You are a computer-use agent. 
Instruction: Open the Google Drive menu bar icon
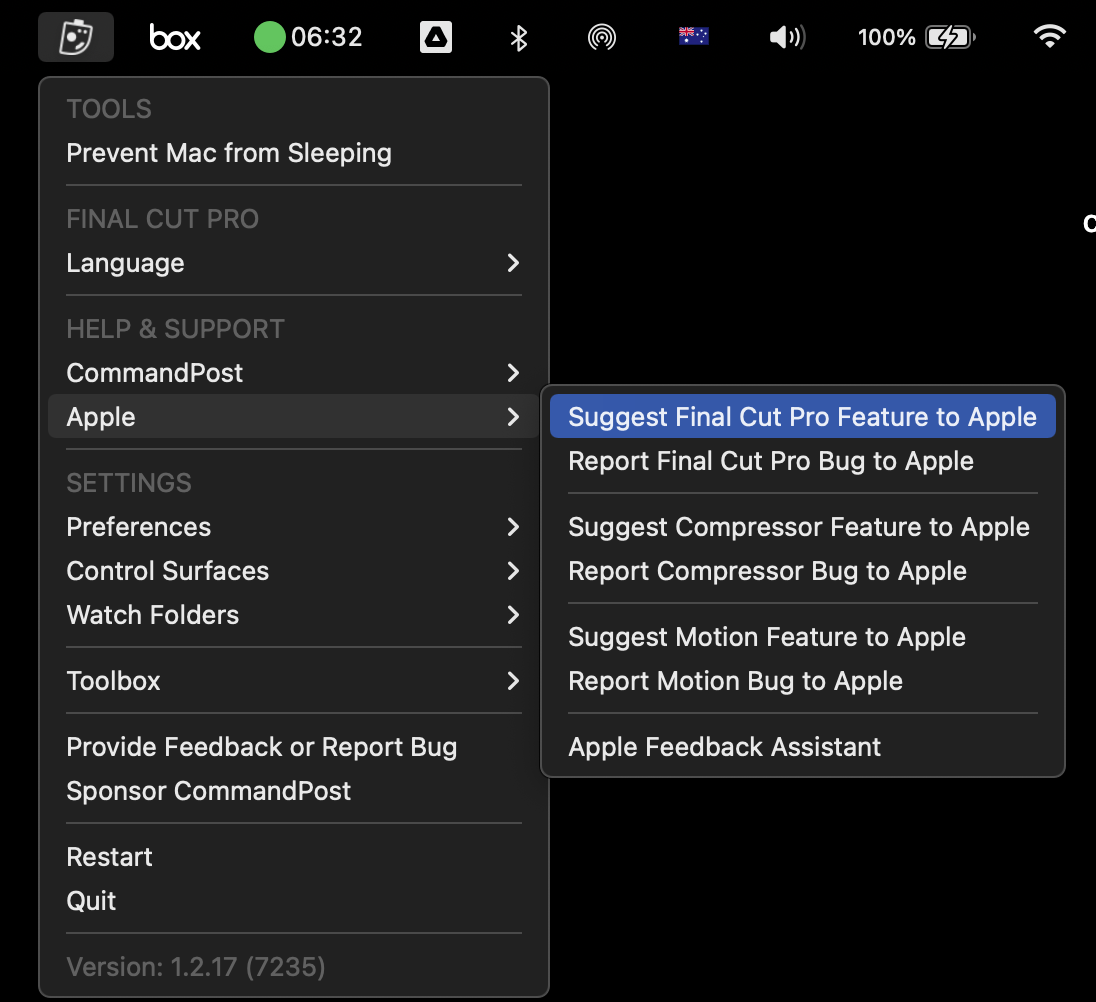[x=435, y=37]
